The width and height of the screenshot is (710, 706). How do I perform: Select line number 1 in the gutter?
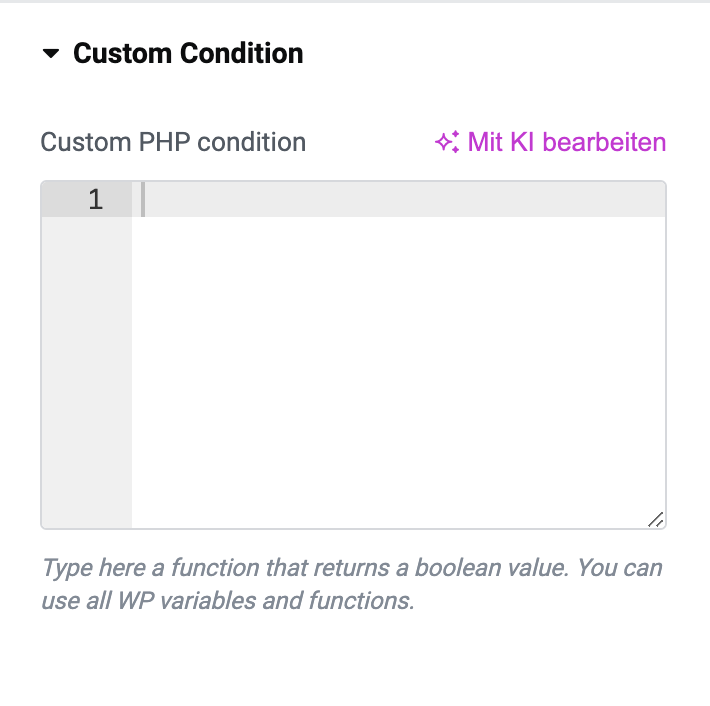pos(96,199)
